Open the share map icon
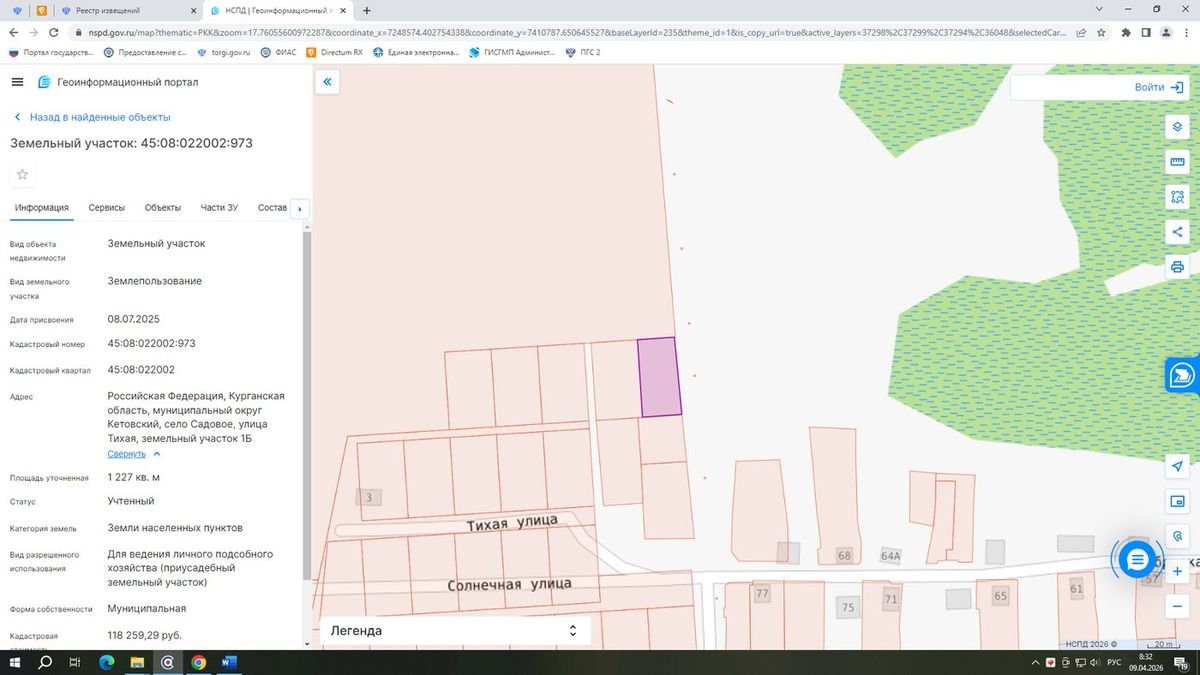 coord(1177,232)
